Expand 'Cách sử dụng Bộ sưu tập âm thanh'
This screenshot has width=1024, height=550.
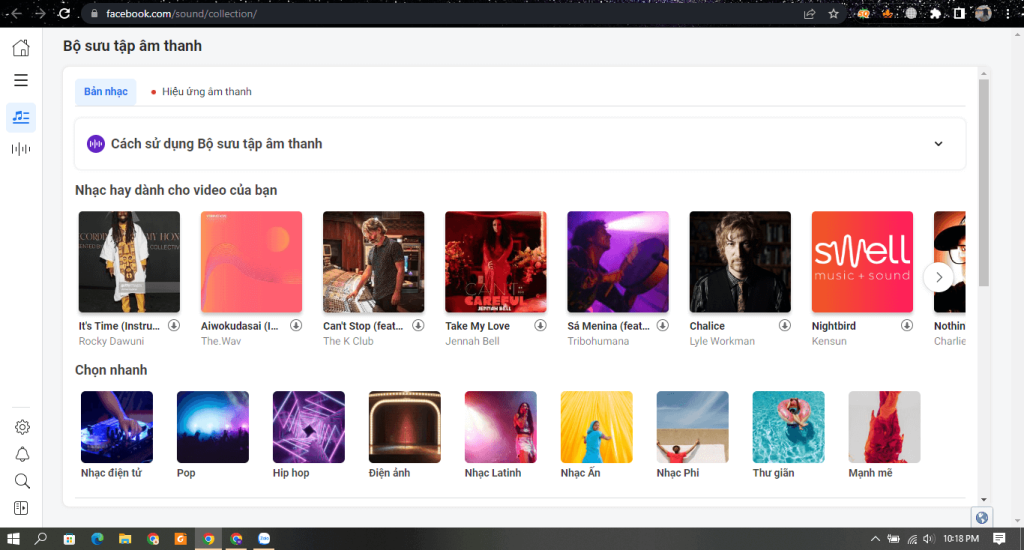[x=938, y=144]
